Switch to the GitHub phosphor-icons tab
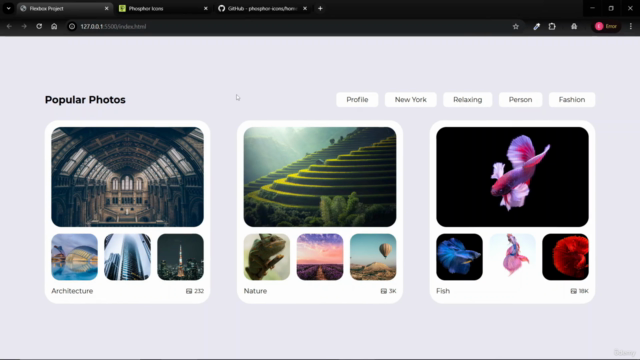 [263, 8]
